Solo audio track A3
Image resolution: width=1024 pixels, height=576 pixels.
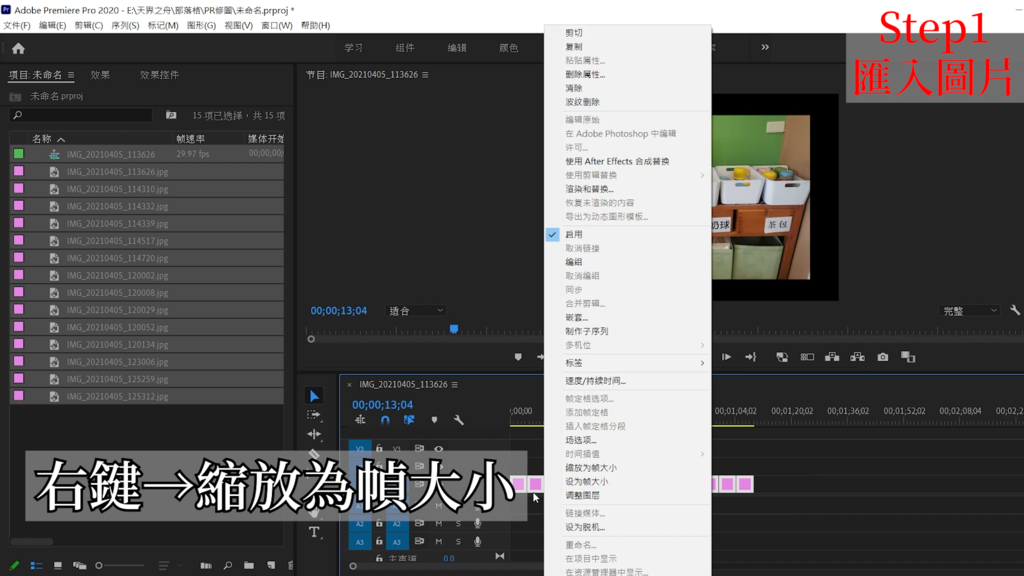tap(458, 541)
